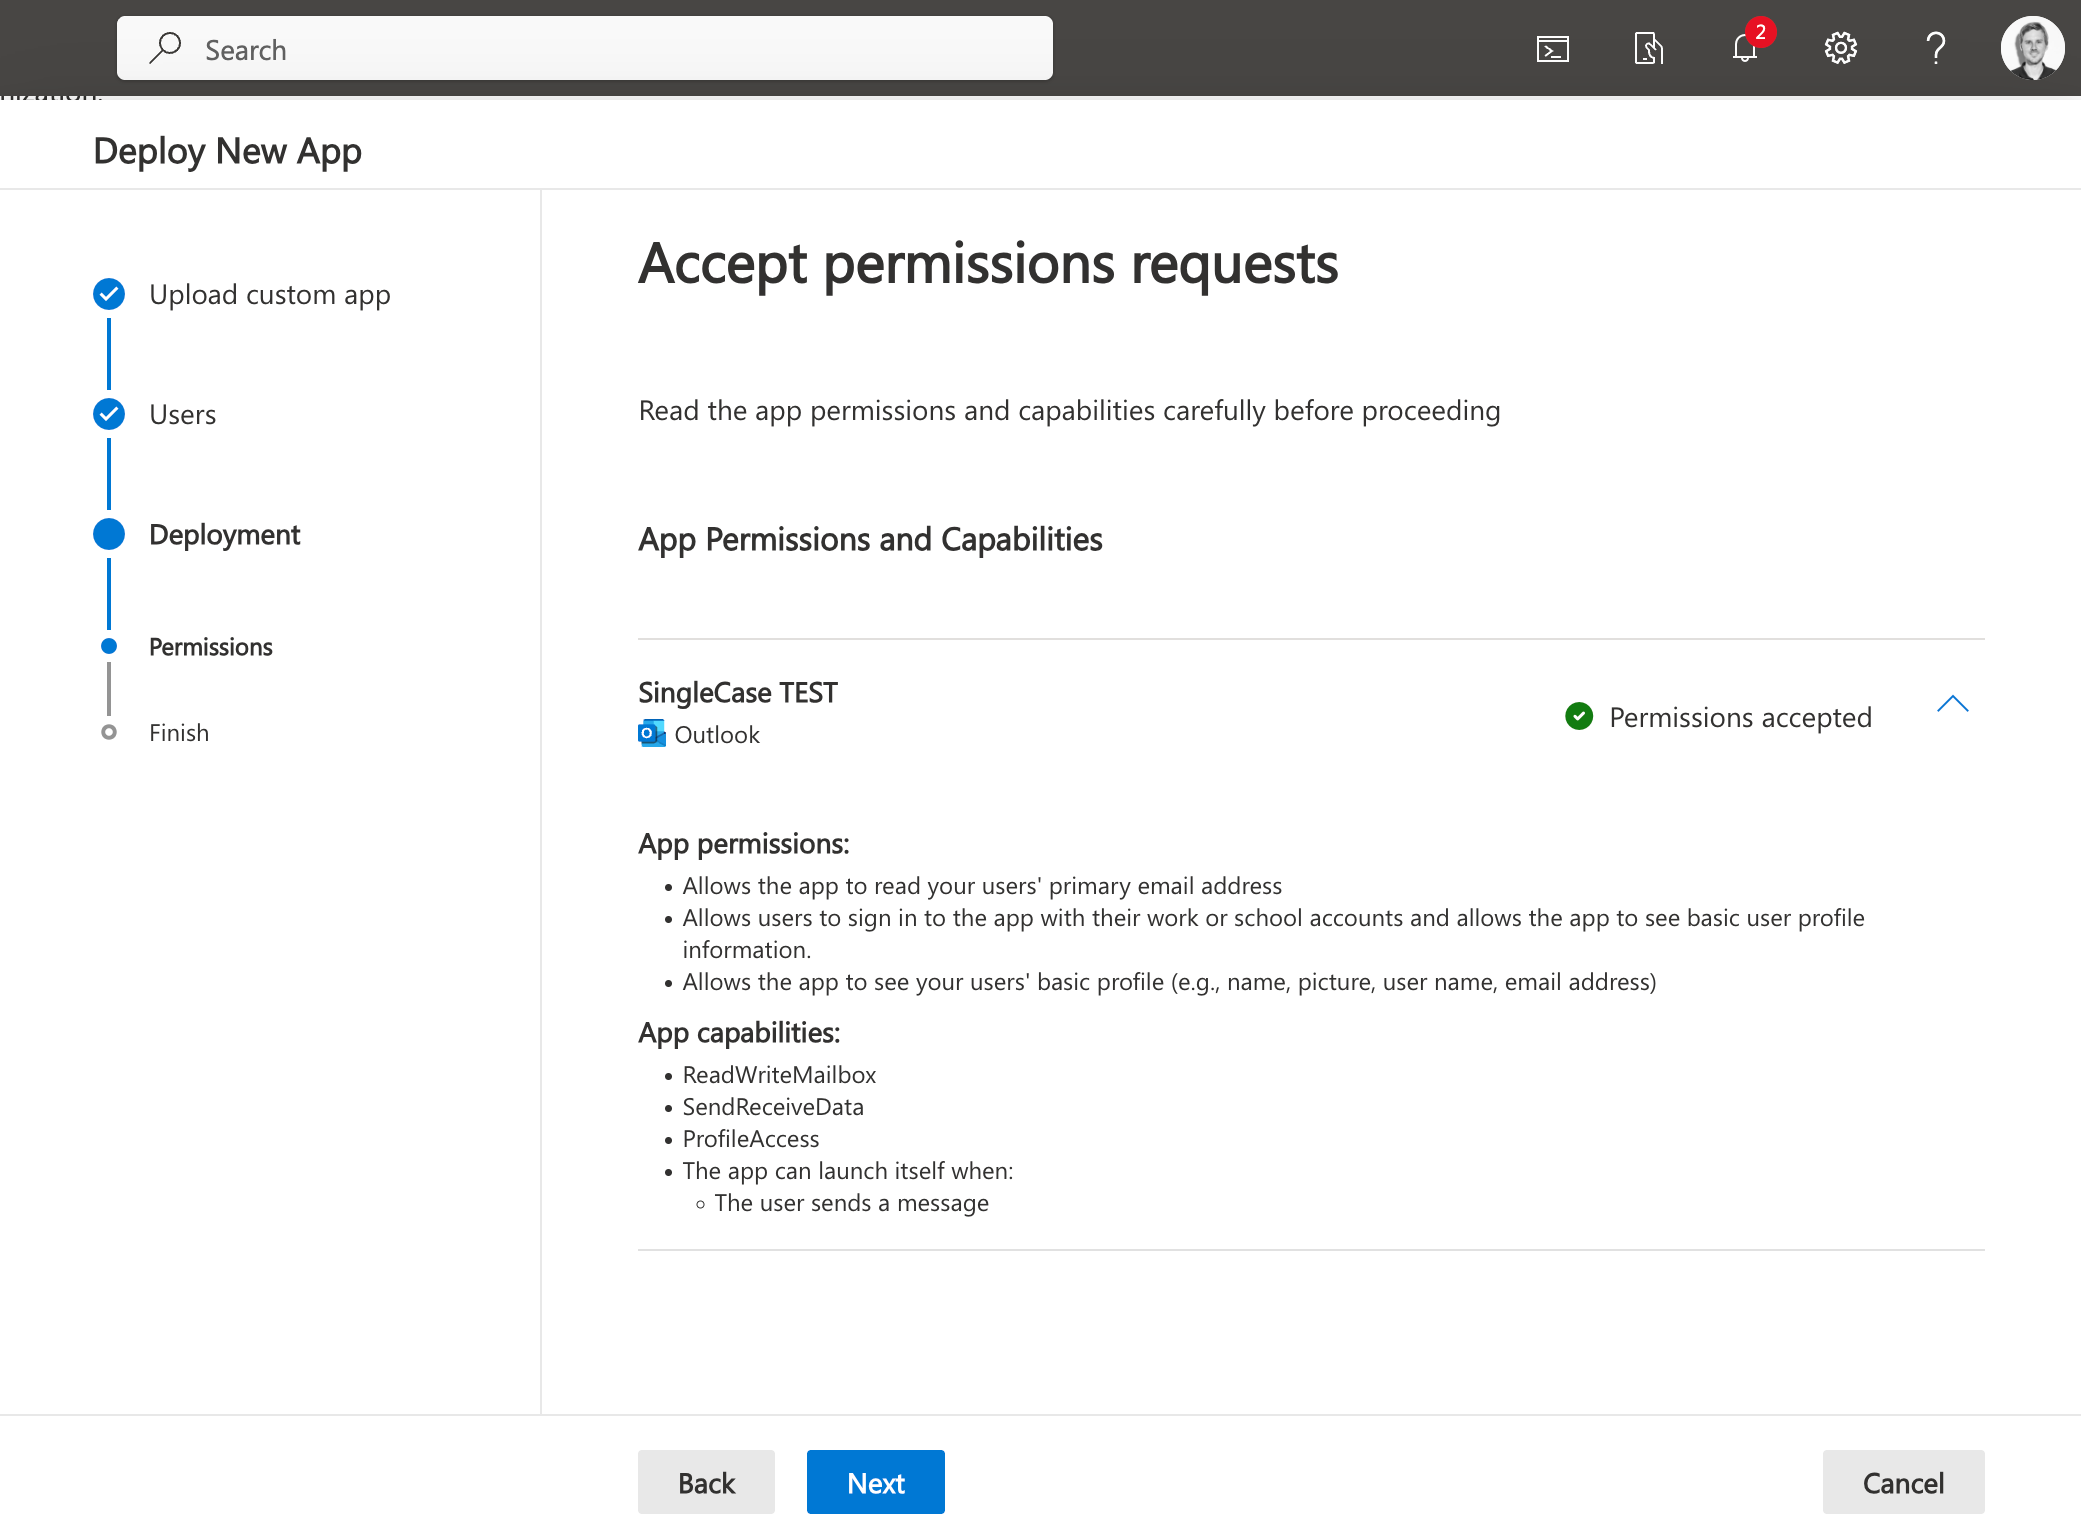Click the search magnifier icon
The image size is (2081, 1532).
point(166,48)
